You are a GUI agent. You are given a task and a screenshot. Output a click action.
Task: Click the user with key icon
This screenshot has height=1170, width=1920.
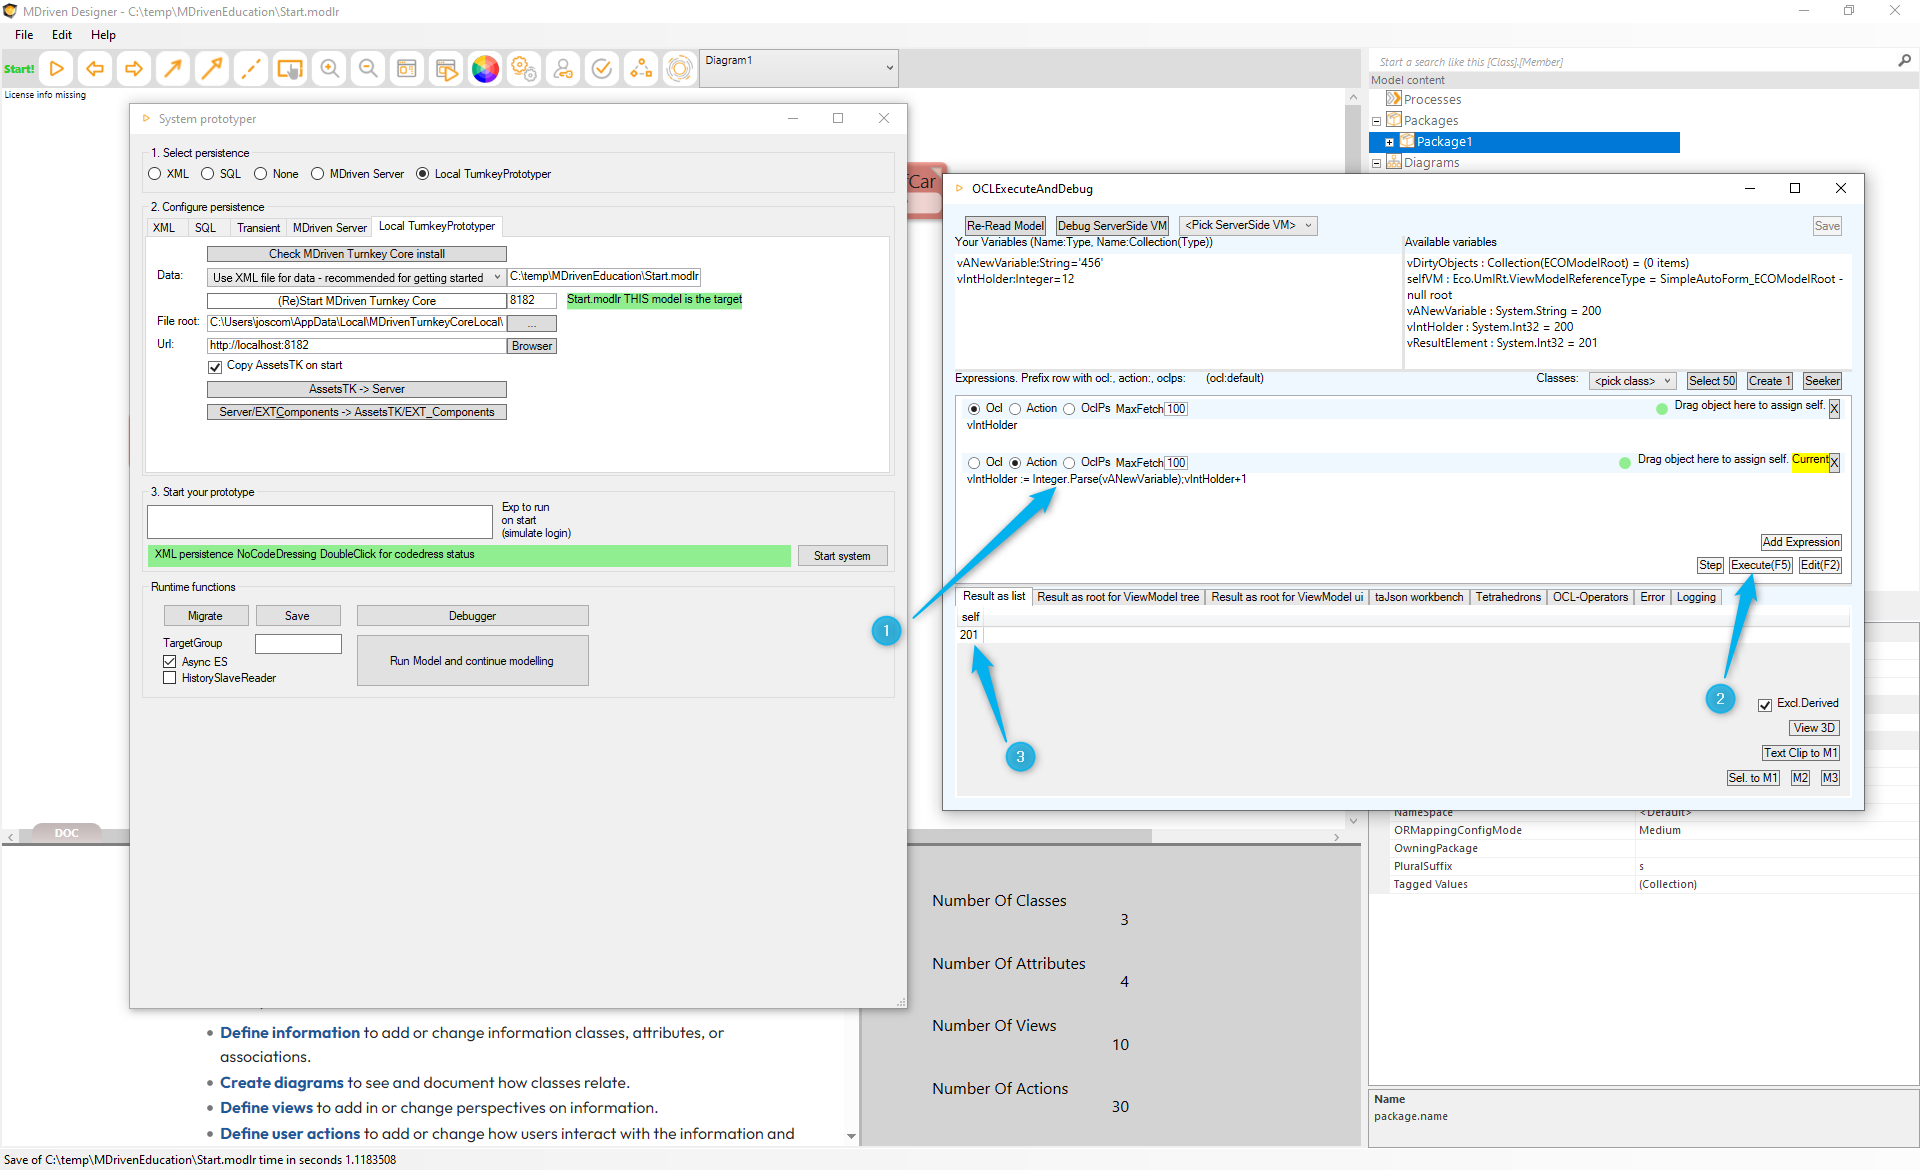coord(563,69)
